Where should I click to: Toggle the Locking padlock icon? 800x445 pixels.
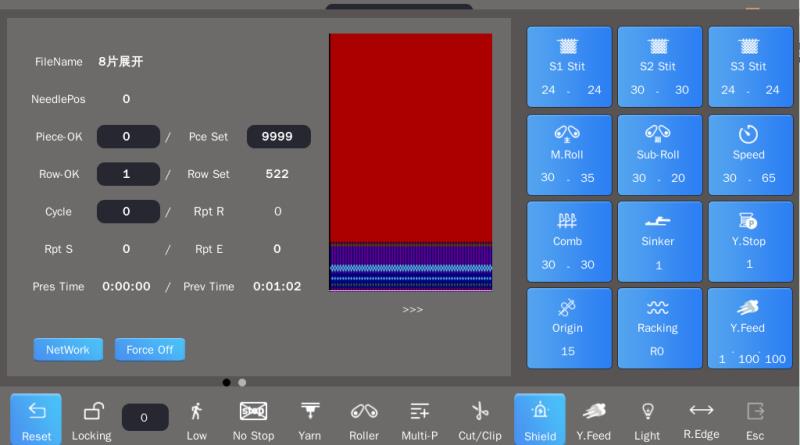coord(92,419)
